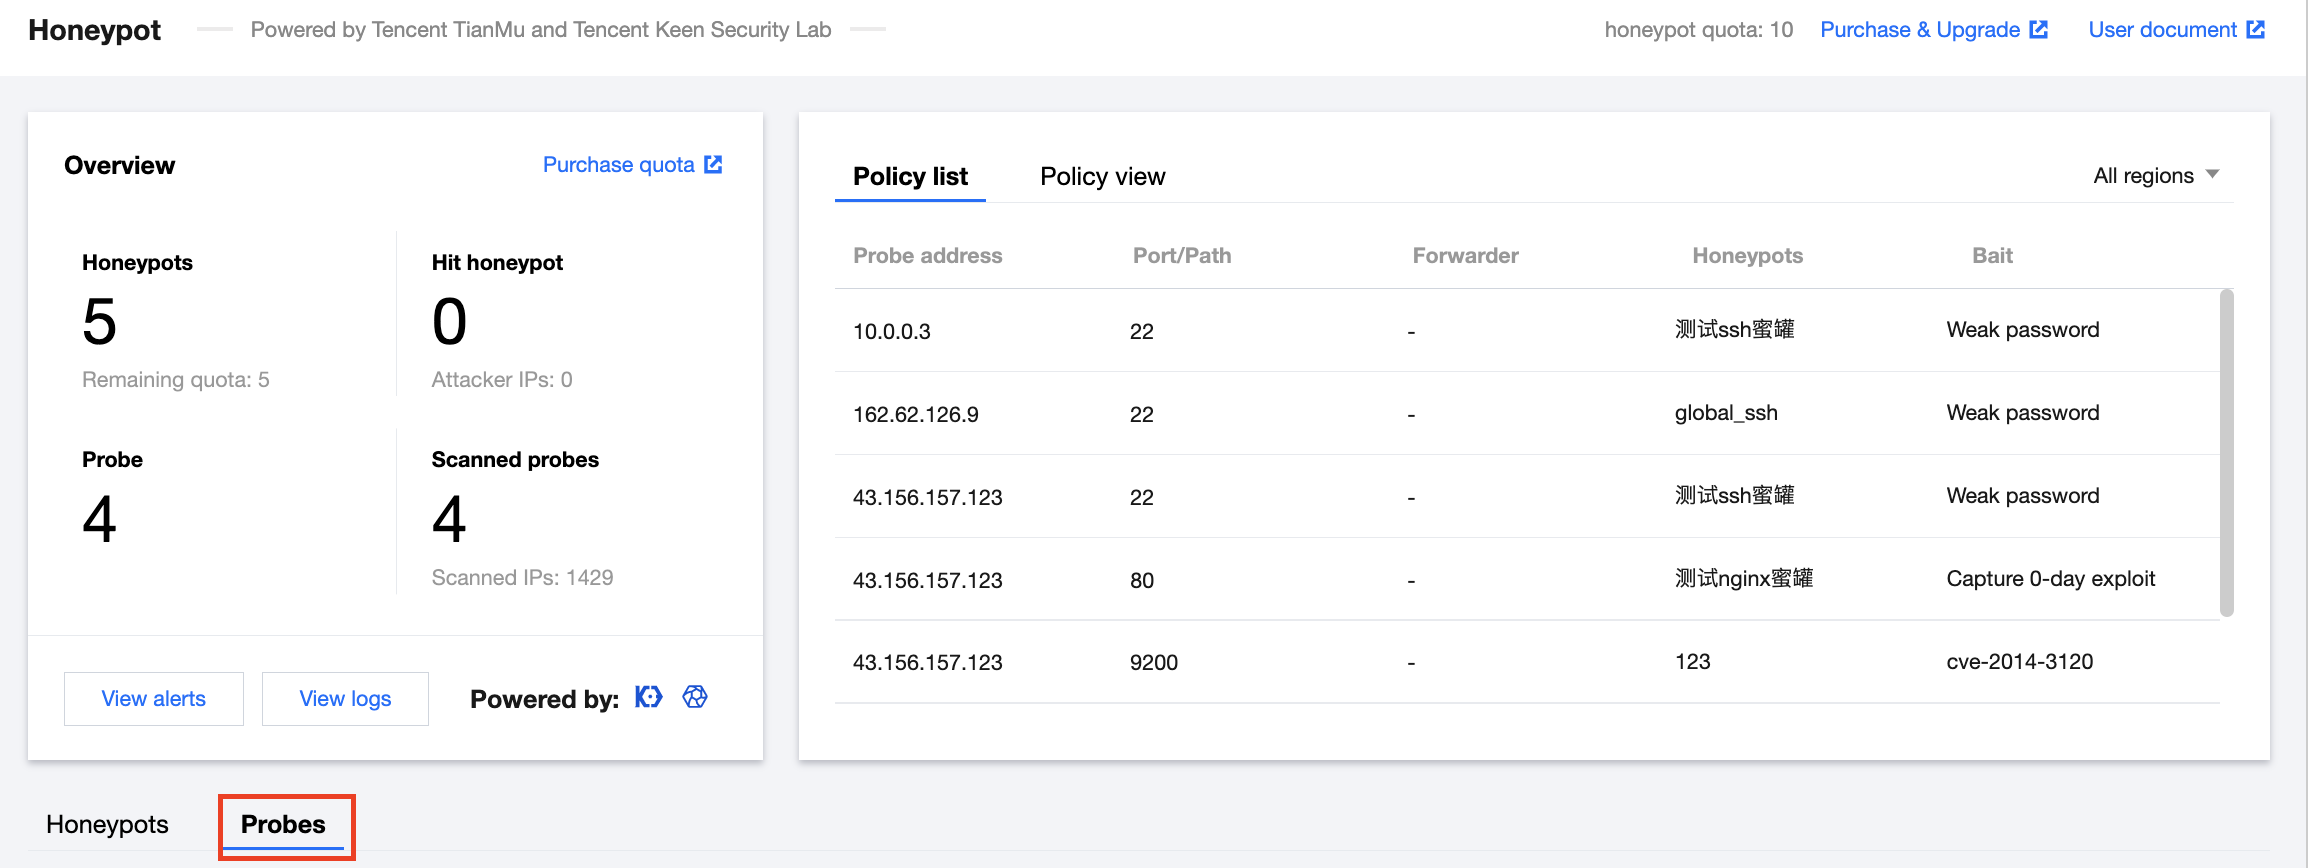
Task: Click the View logs button
Action: (x=345, y=699)
